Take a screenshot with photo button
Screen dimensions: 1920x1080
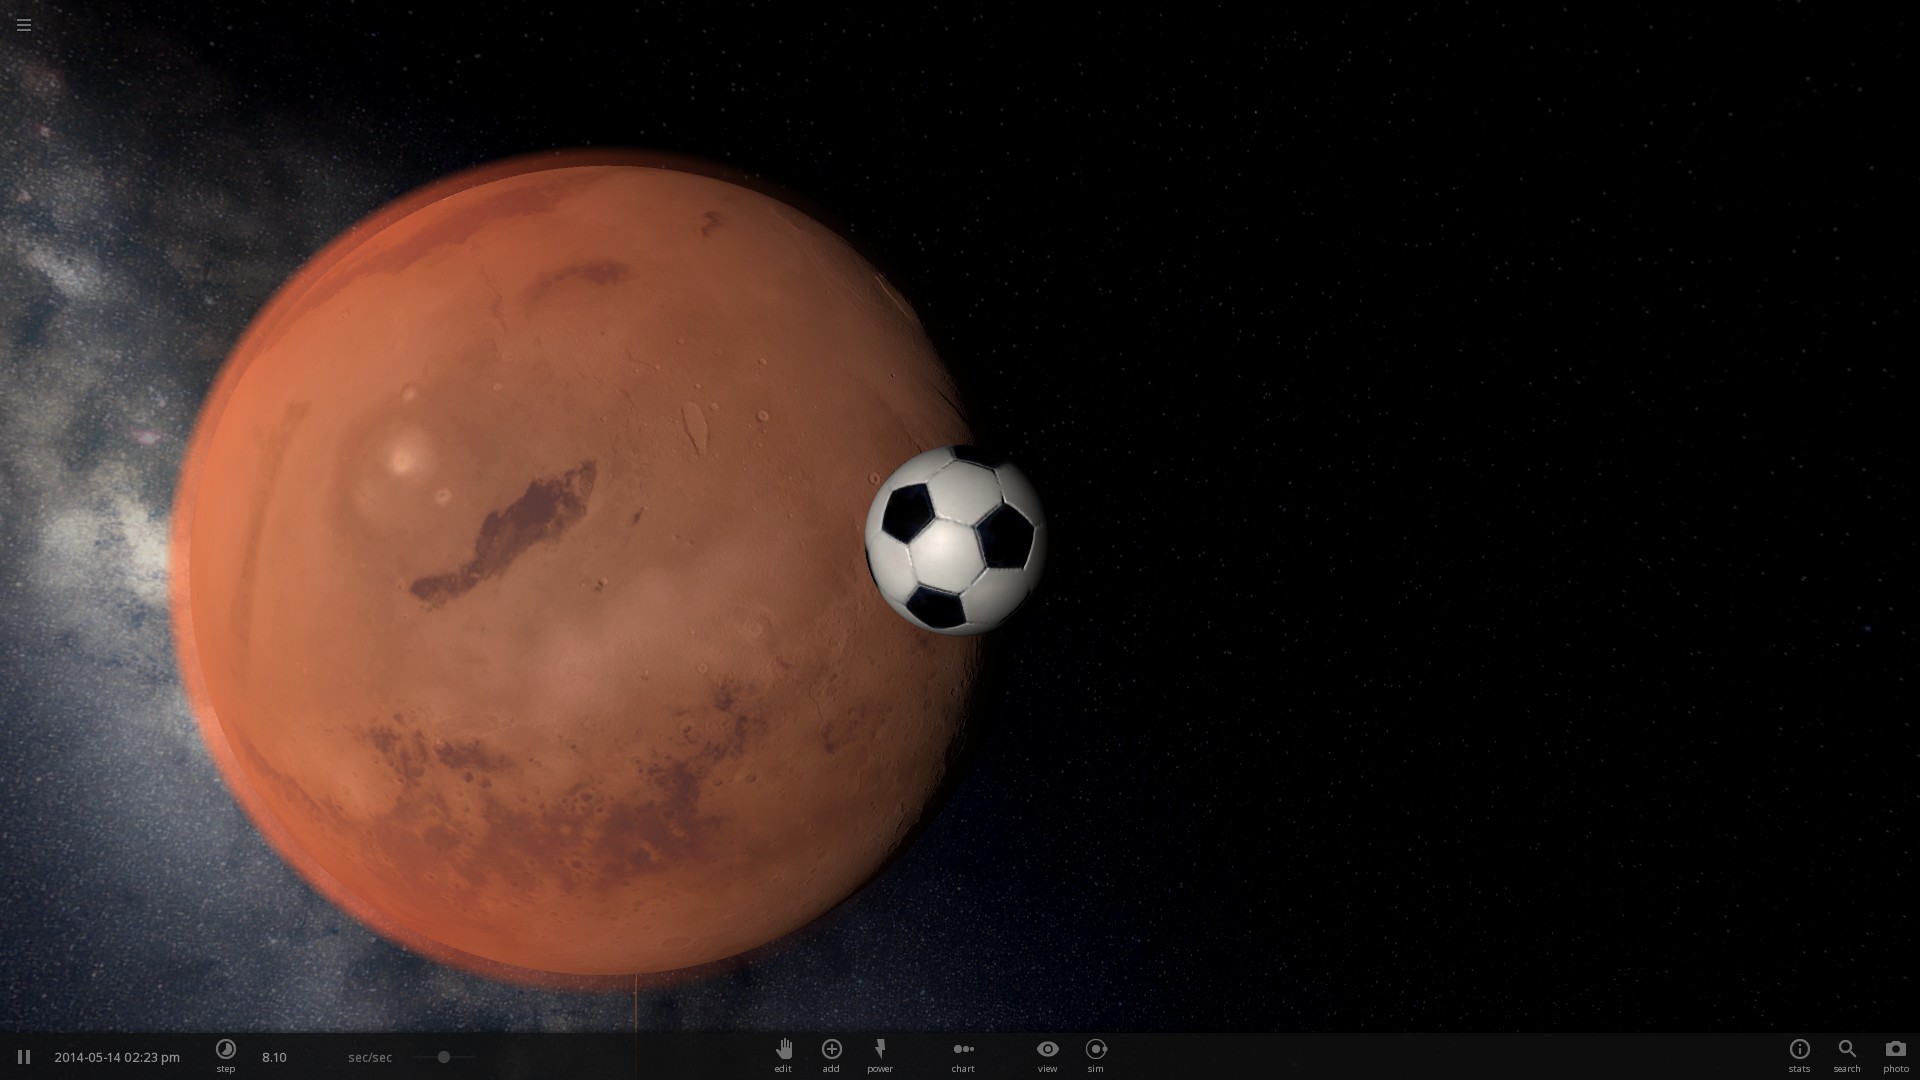(x=1895, y=1049)
